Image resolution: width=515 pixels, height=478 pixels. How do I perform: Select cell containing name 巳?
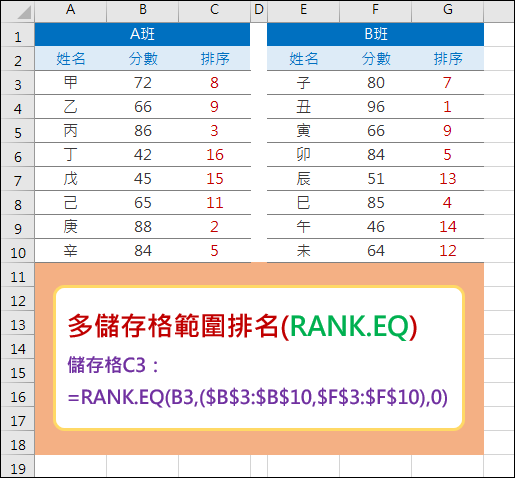pos(303,203)
